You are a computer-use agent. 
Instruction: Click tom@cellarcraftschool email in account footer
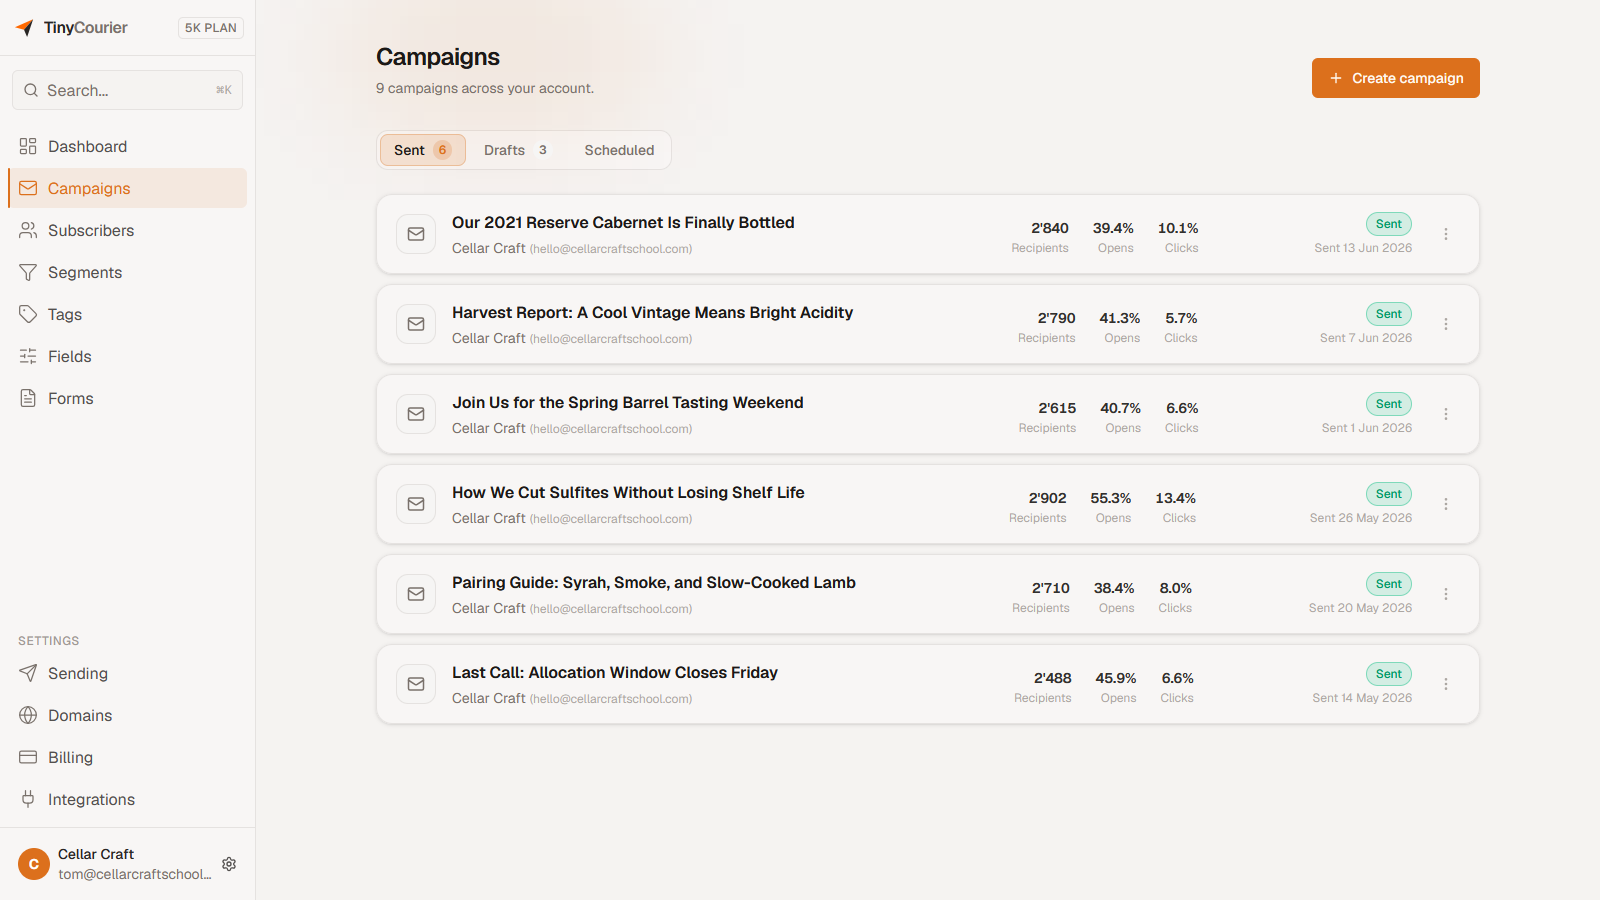135,874
